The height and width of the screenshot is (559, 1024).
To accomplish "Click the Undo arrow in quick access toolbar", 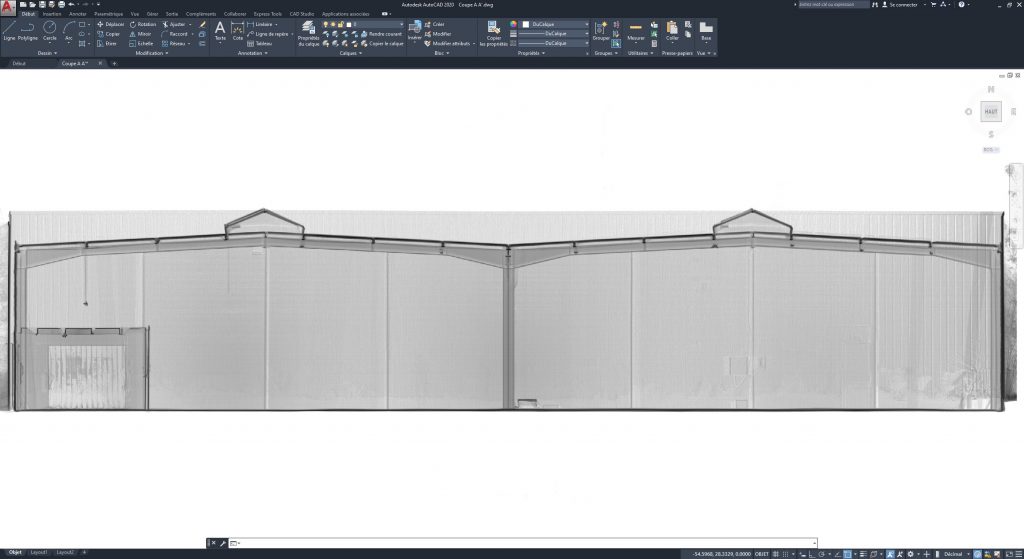I will tap(71, 5).
